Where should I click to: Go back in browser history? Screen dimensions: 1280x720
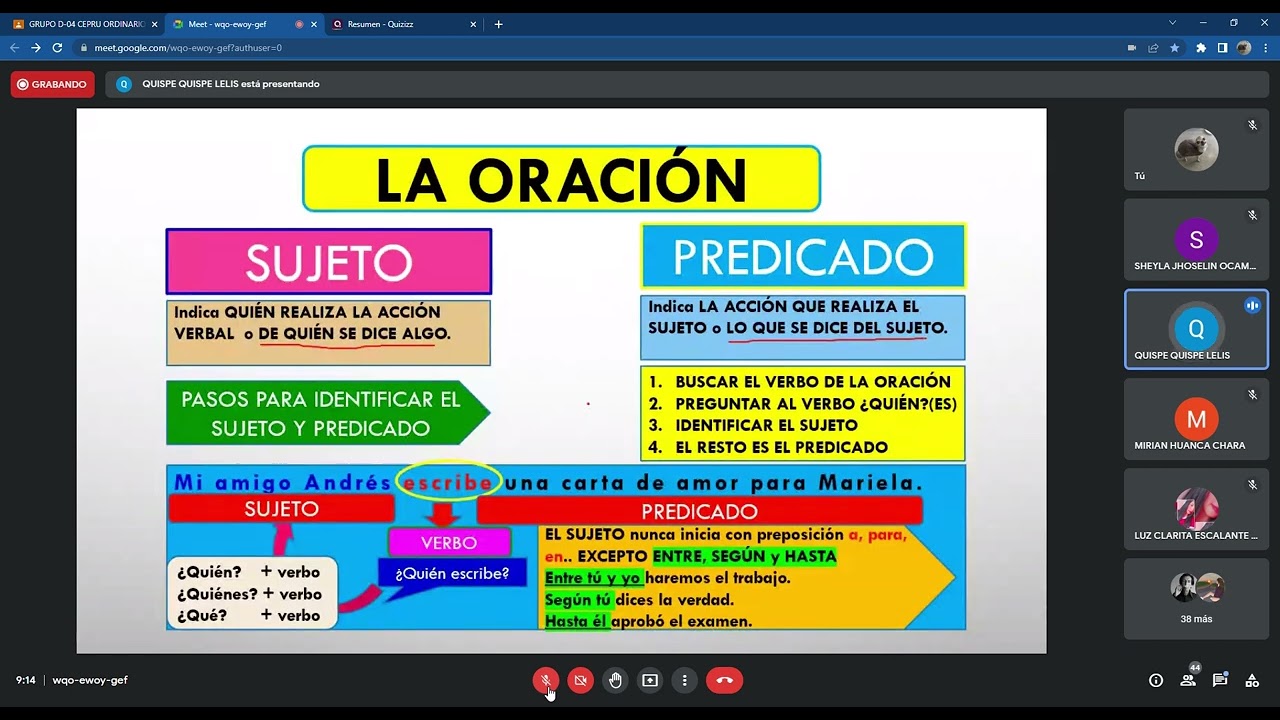[x=15, y=47]
